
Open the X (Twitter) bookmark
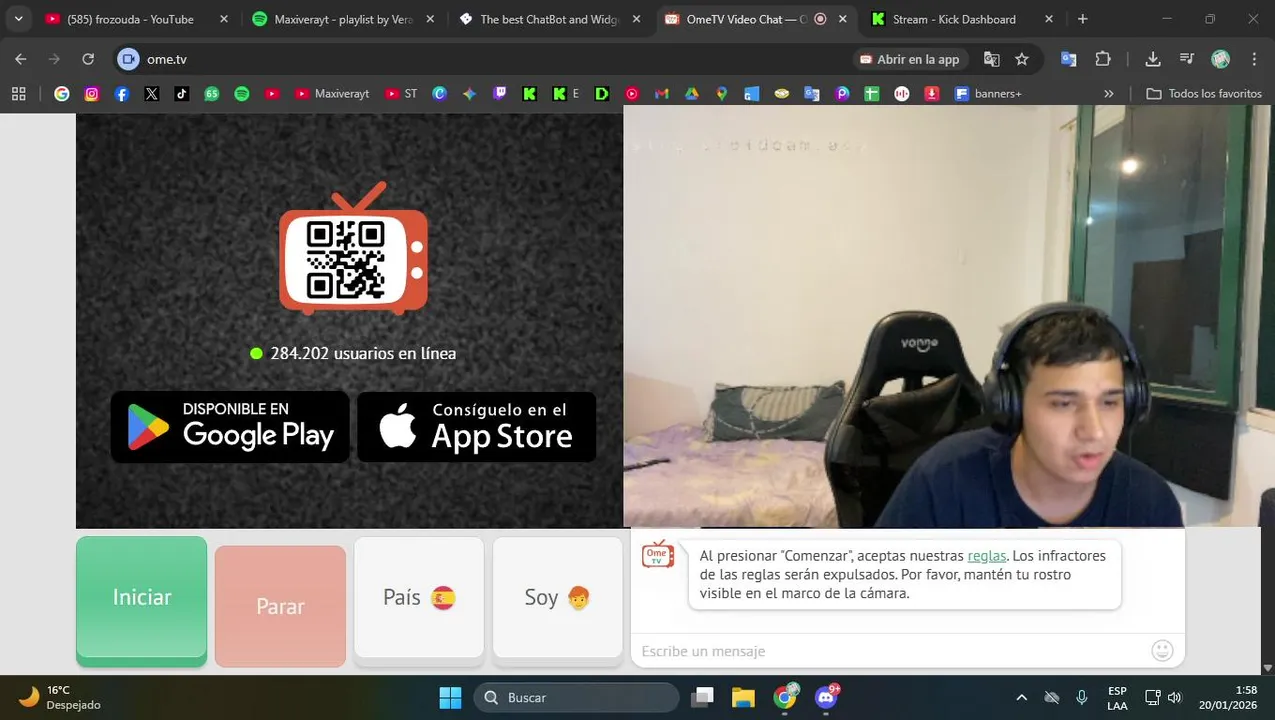[152, 93]
